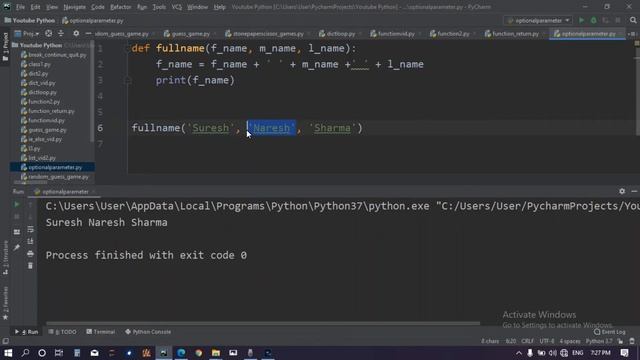Open Windows Start menu
This screenshot has height=360, width=640.
pos(8,353)
